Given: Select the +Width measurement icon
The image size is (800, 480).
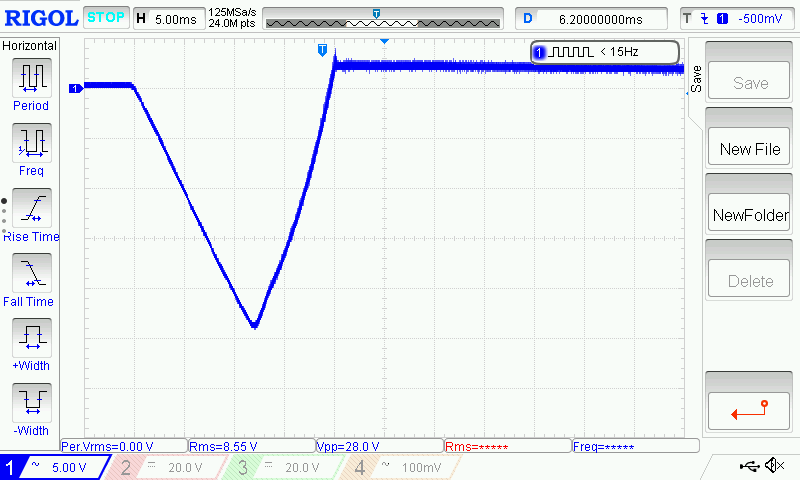Looking at the screenshot, I should click(x=31, y=338).
